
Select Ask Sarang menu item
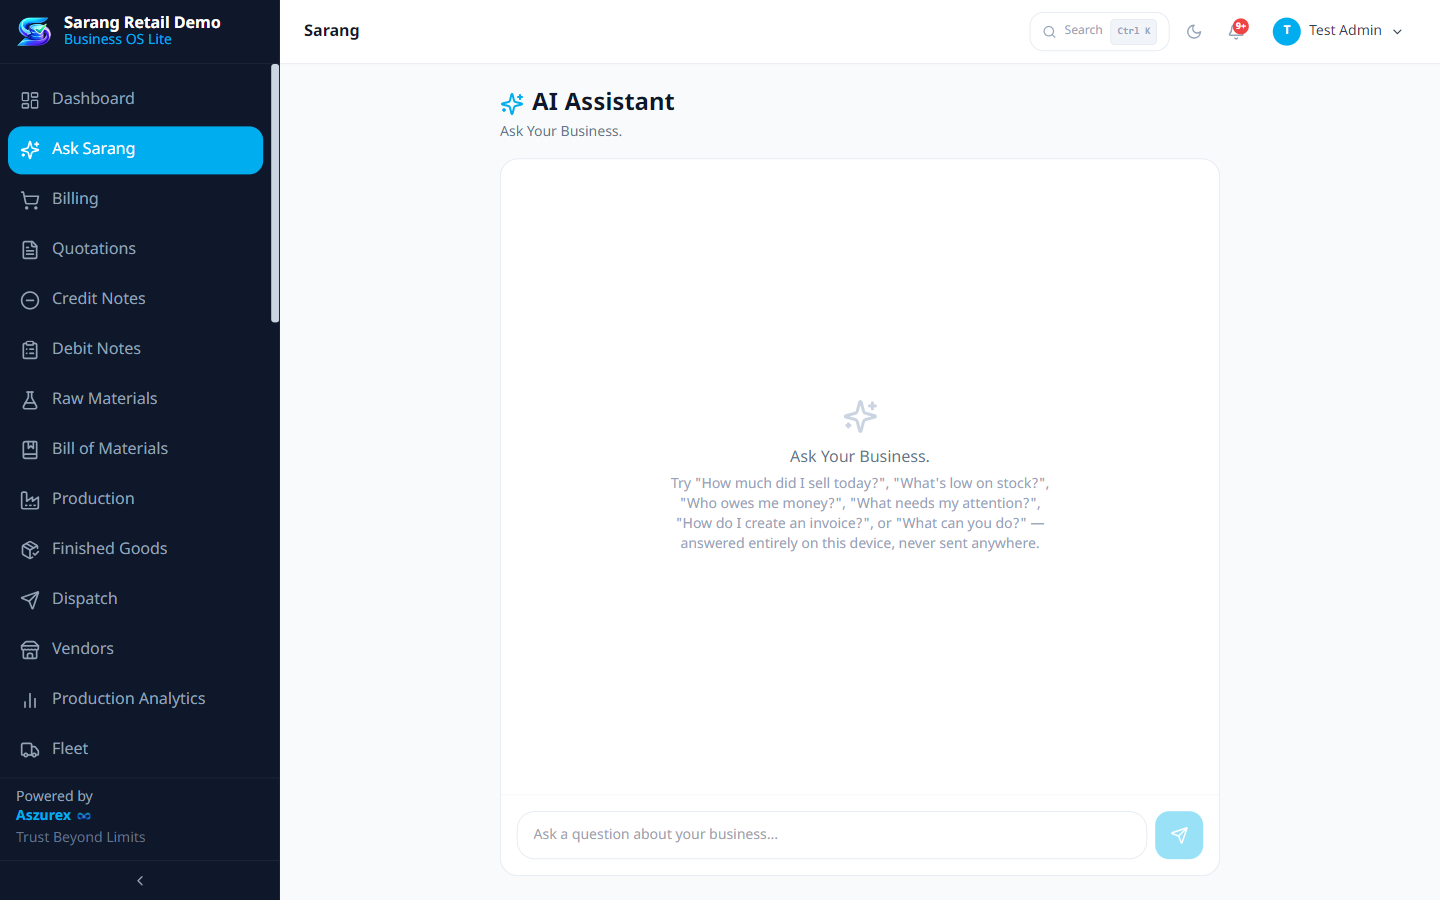coord(135,149)
